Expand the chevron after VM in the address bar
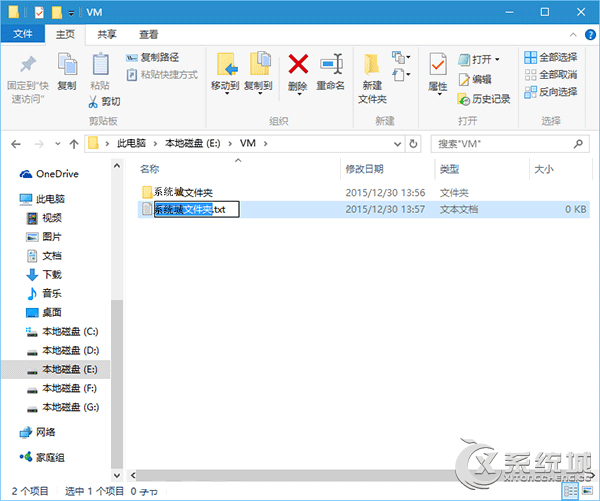Screen dimensions: 600x501 tap(266, 144)
